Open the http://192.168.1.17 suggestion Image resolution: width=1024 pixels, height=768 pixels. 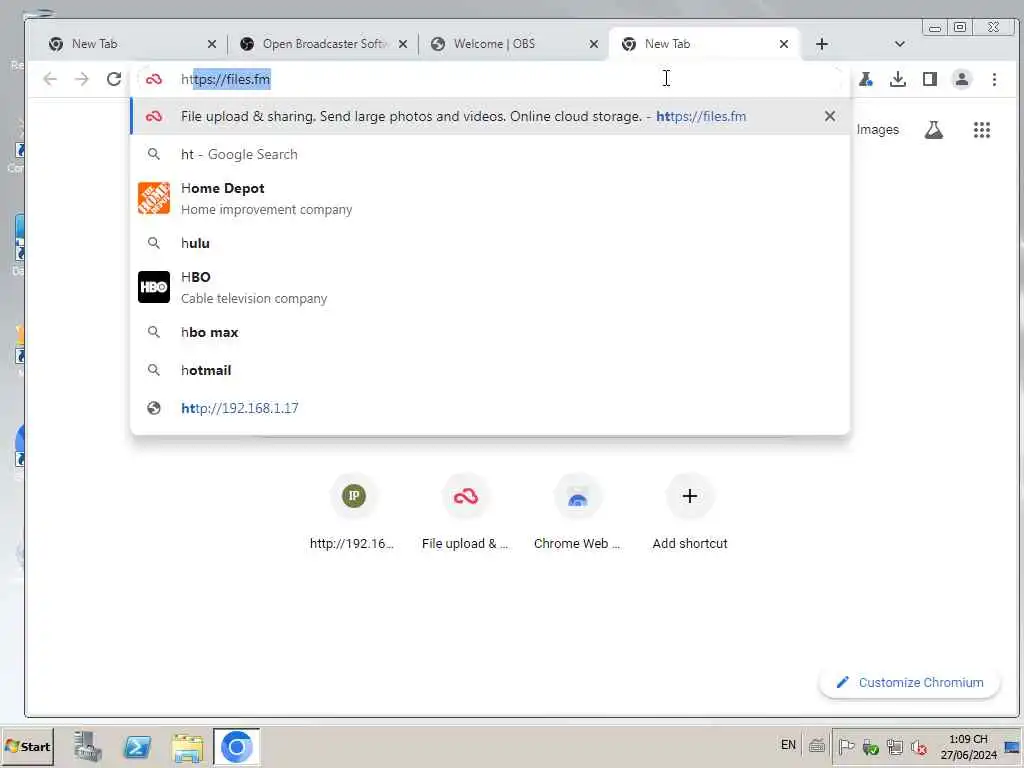[x=490, y=408]
